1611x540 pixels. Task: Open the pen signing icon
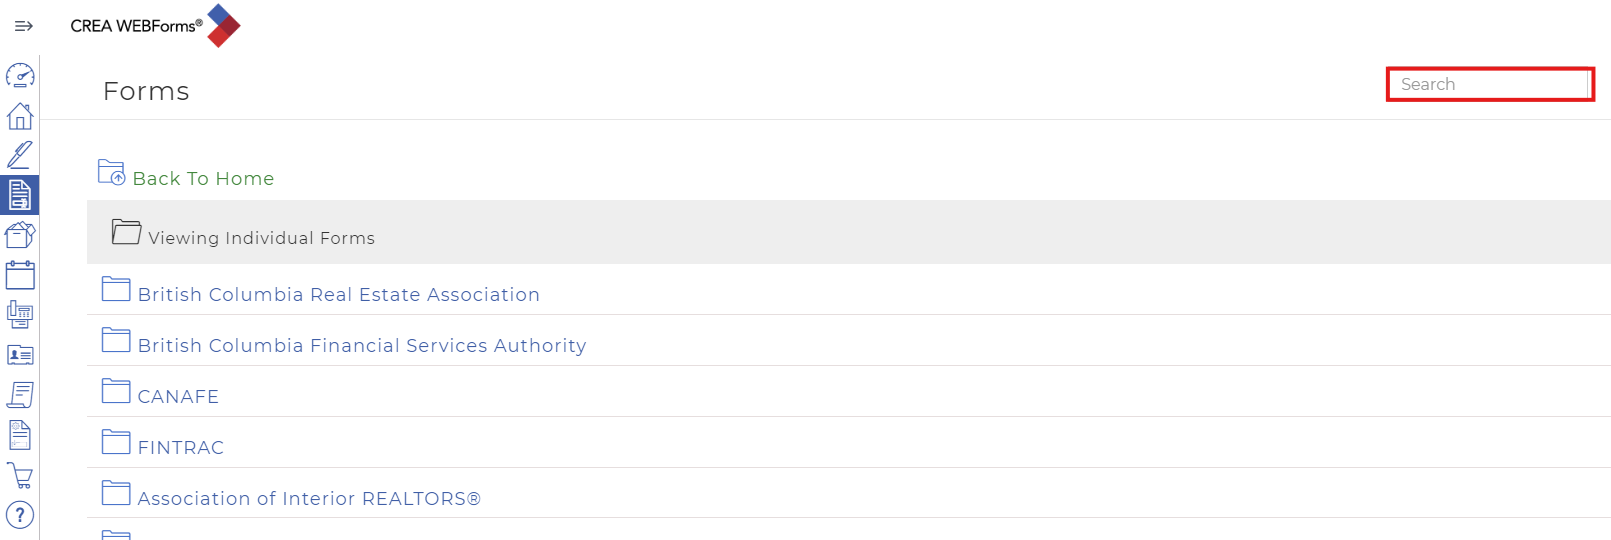click(x=20, y=155)
